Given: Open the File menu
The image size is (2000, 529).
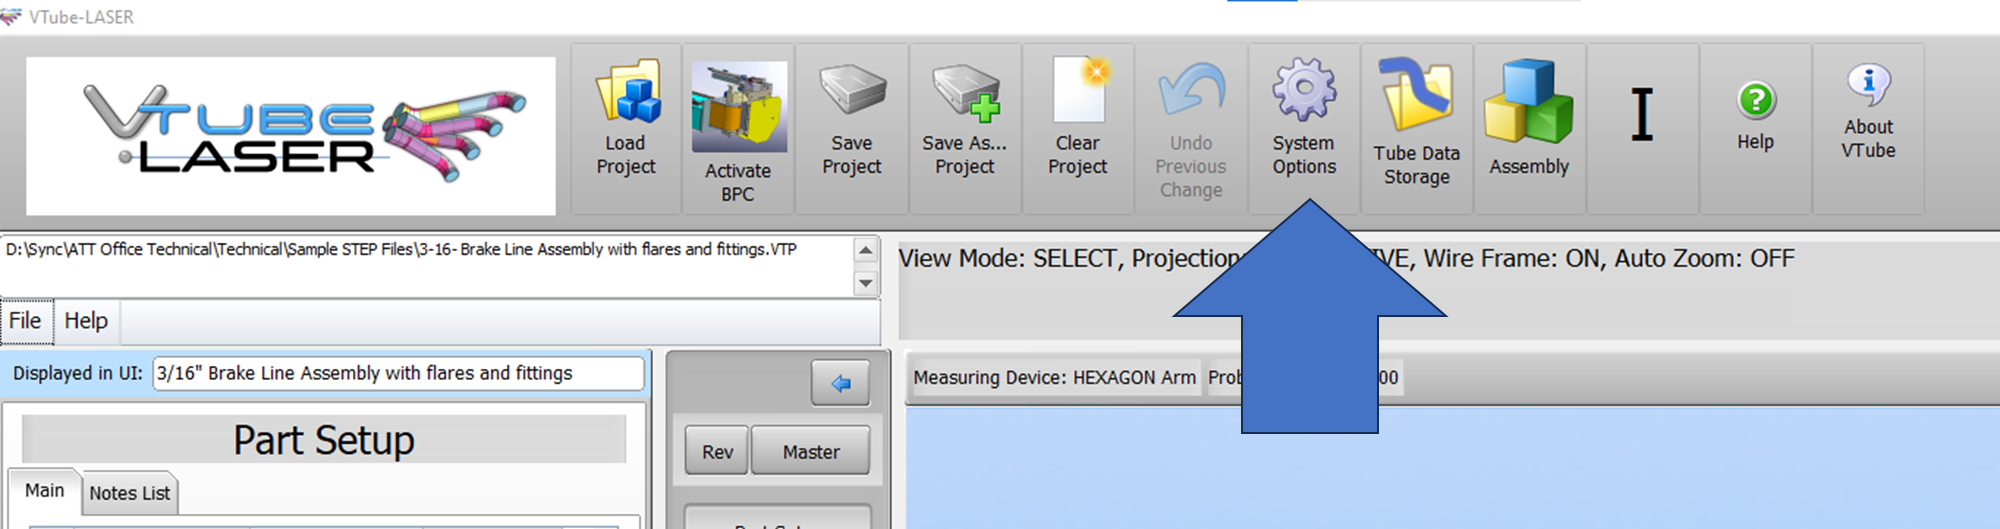Looking at the screenshot, I should tap(26, 321).
